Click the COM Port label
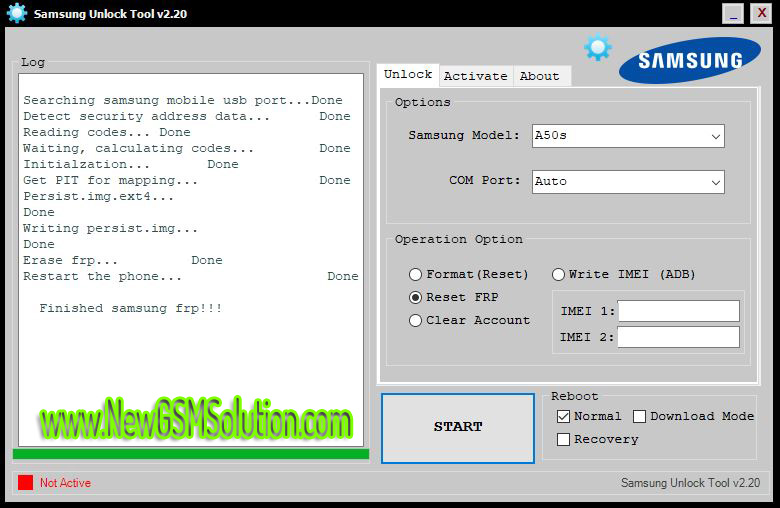The image size is (780, 508). [x=485, y=181]
